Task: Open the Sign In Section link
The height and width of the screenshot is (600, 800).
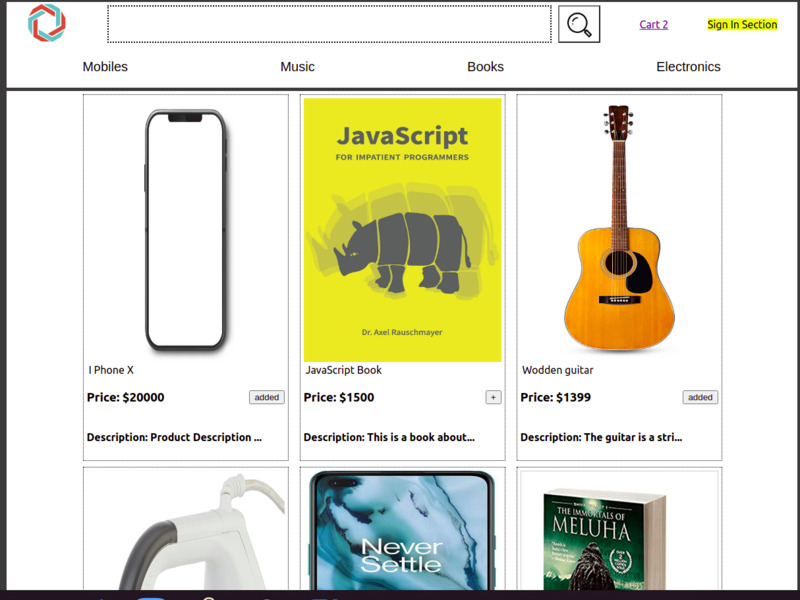Action: [742, 24]
